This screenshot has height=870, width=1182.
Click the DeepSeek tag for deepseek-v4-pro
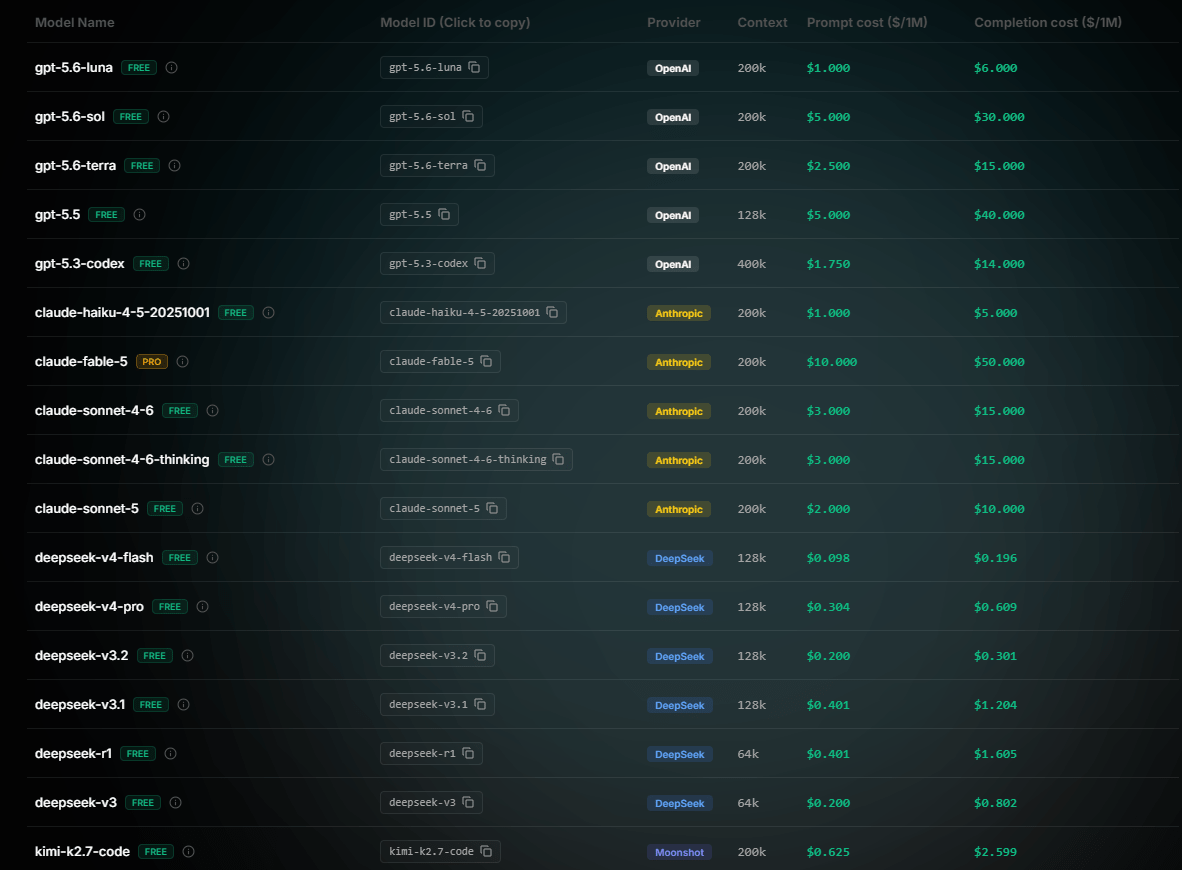(x=679, y=608)
